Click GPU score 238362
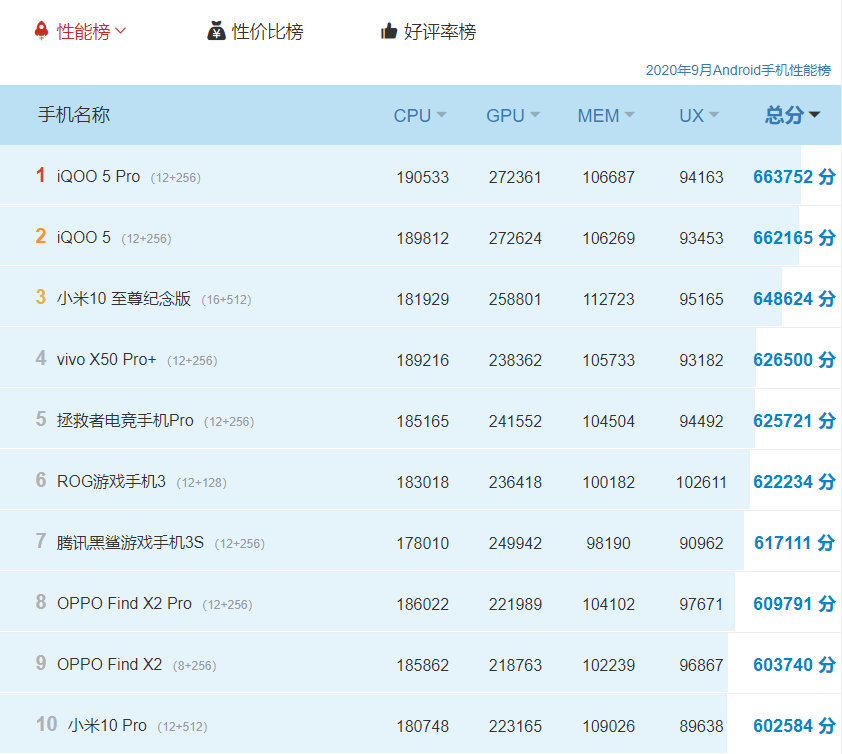The image size is (842, 754). 515,360
